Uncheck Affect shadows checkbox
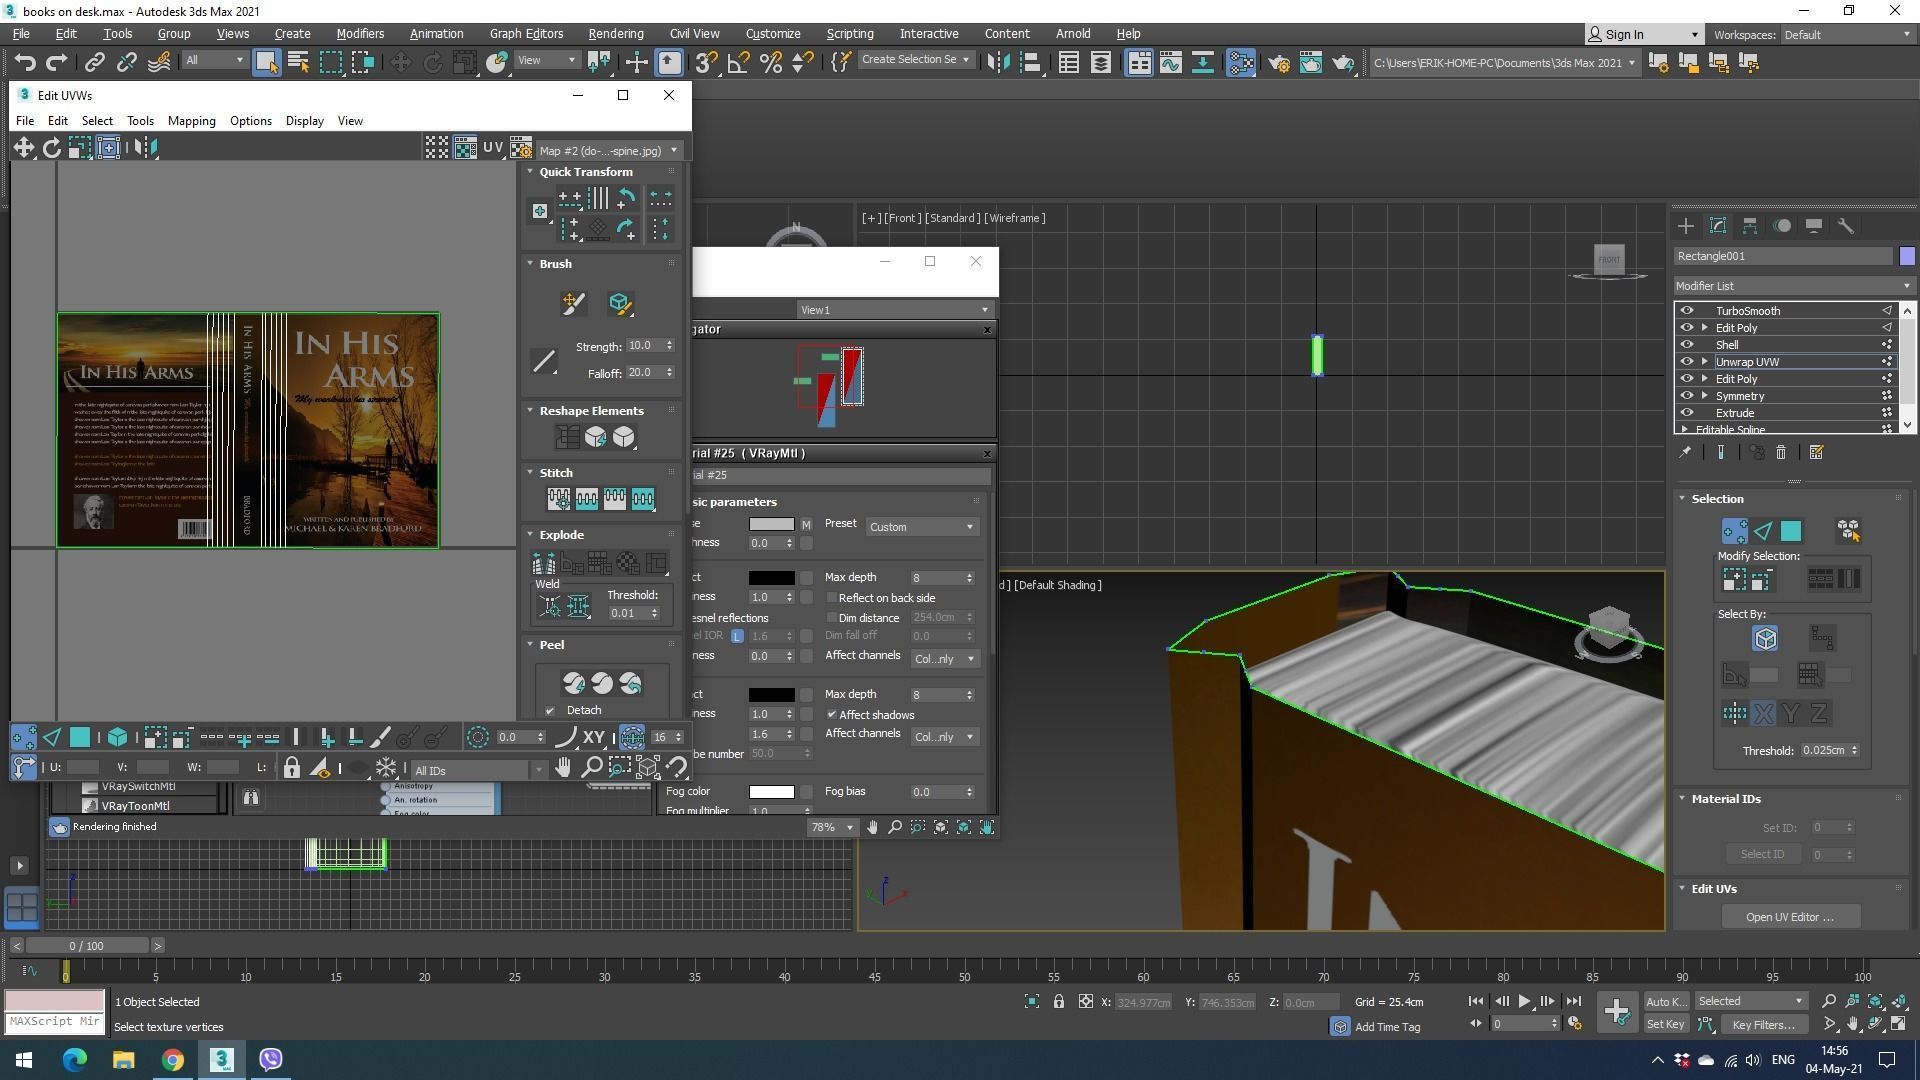Screen dimensions: 1920x1080 click(x=832, y=715)
